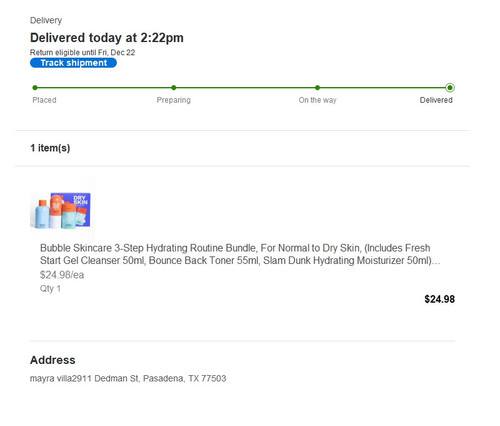500x426 pixels.
Task: Click the Track shipment button
Action: click(73, 63)
